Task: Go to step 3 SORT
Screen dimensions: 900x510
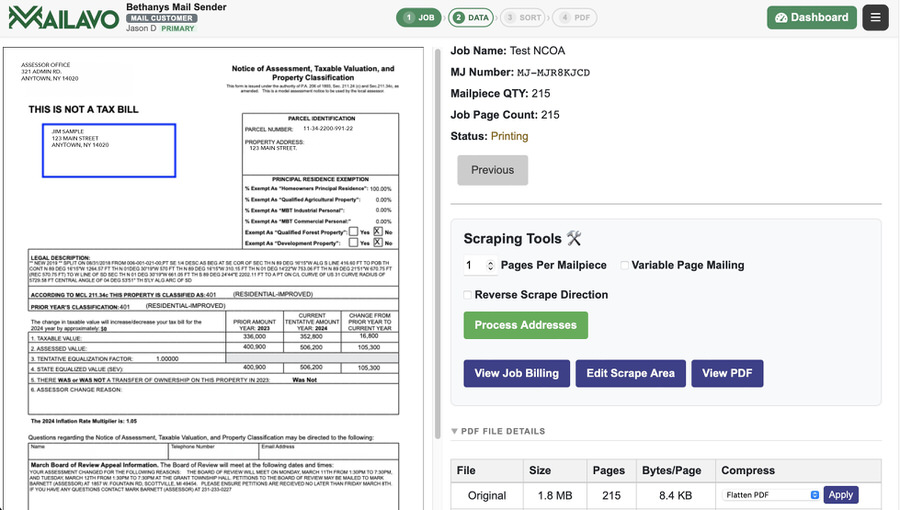Action: 523,18
